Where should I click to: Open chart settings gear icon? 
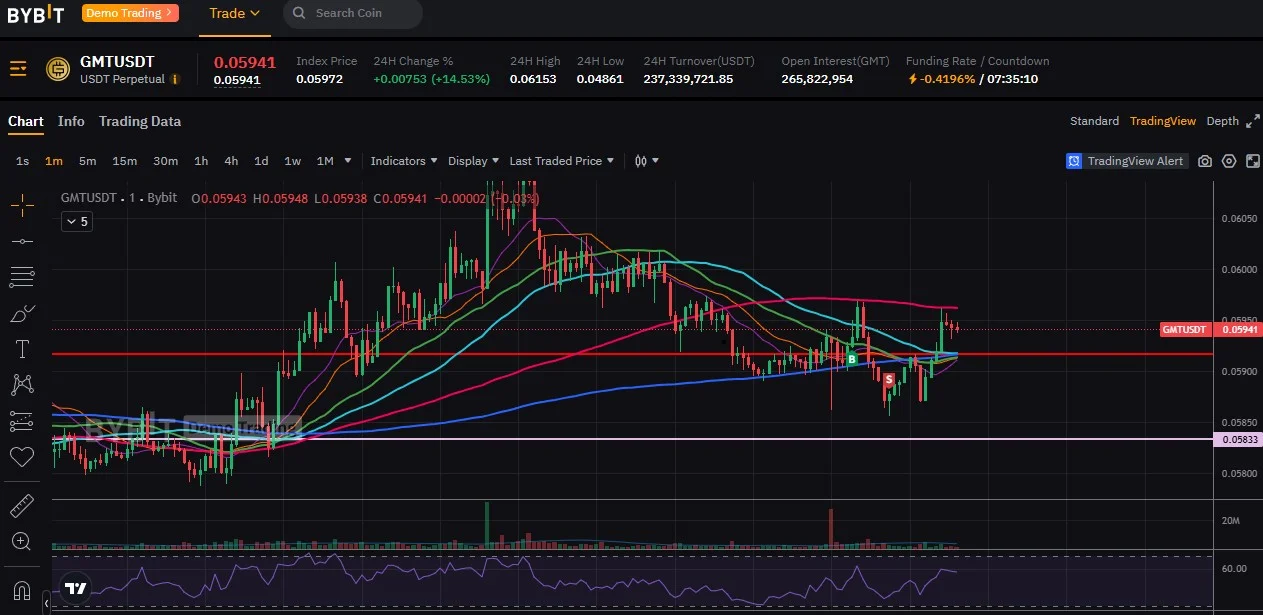[1229, 161]
